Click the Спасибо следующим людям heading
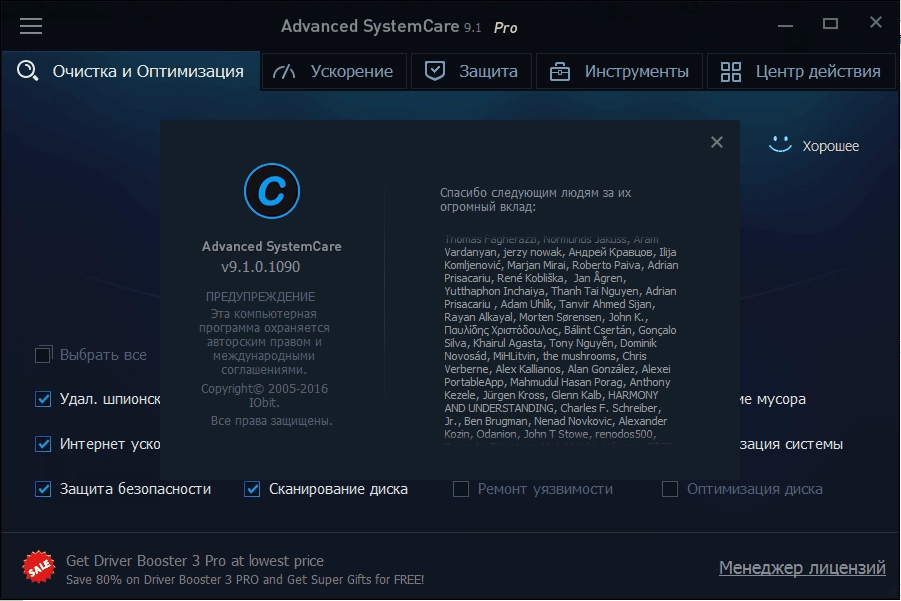Screen dimensions: 901x601 point(535,200)
